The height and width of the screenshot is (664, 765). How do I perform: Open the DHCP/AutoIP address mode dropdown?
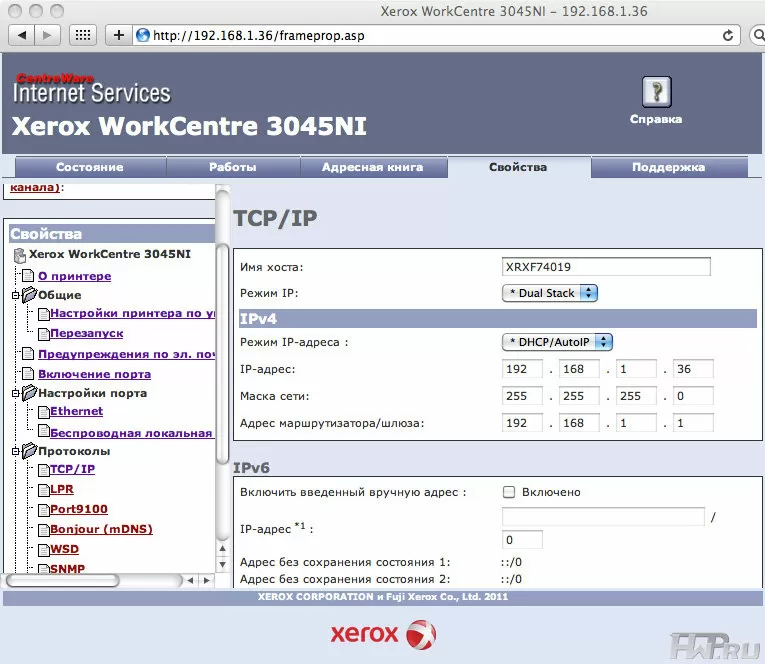557,341
